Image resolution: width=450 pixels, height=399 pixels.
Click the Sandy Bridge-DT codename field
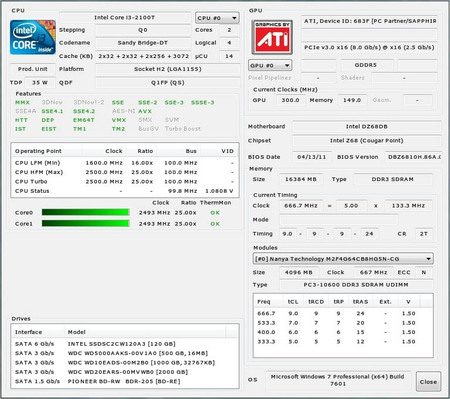point(143,43)
